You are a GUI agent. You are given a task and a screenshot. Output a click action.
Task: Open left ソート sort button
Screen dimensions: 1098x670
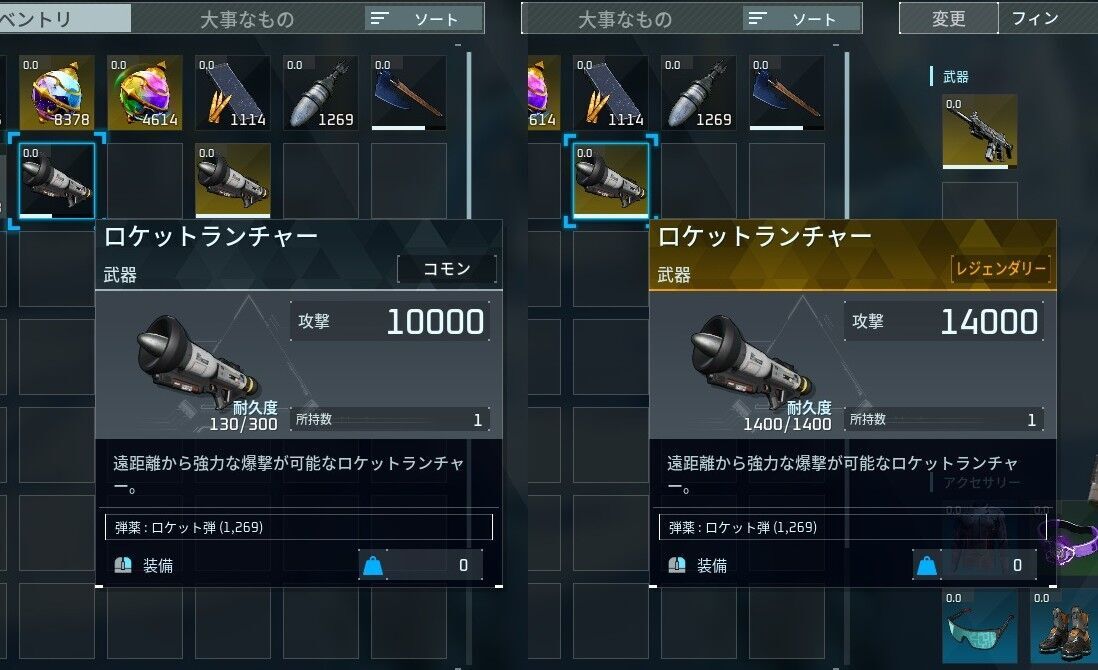(x=424, y=19)
